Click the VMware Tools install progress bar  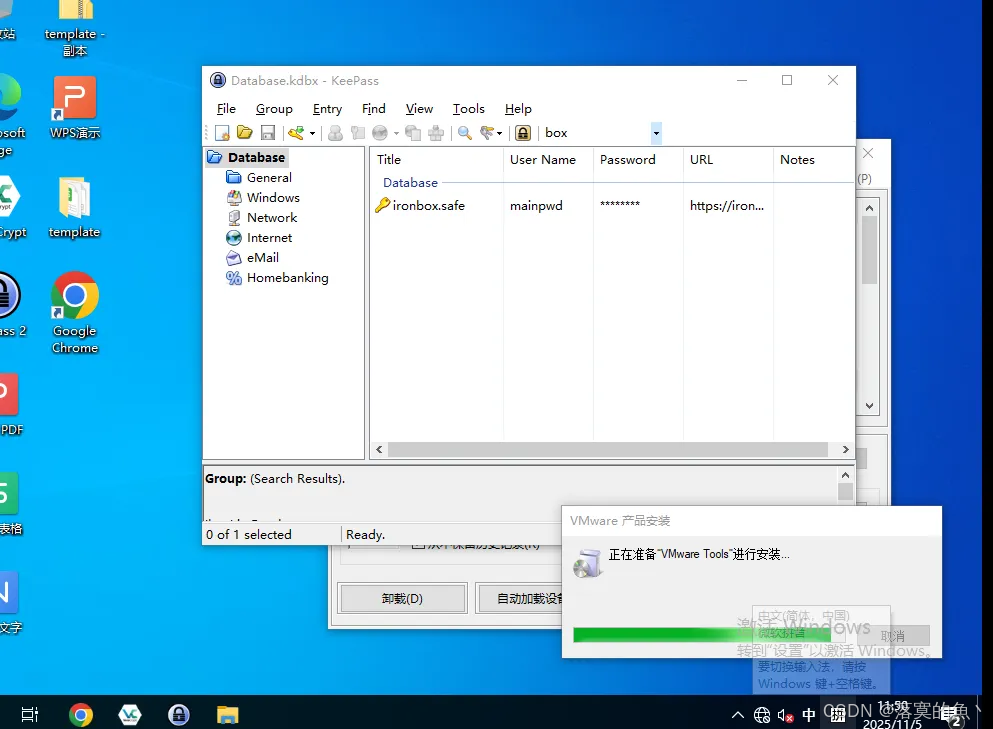coord(709,635)
